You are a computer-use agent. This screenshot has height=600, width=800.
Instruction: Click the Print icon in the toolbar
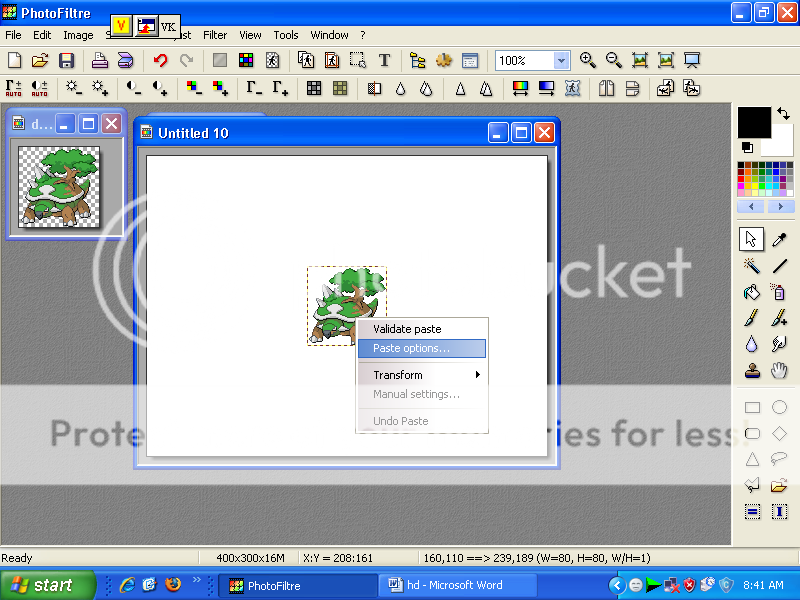tap(99, 60)
